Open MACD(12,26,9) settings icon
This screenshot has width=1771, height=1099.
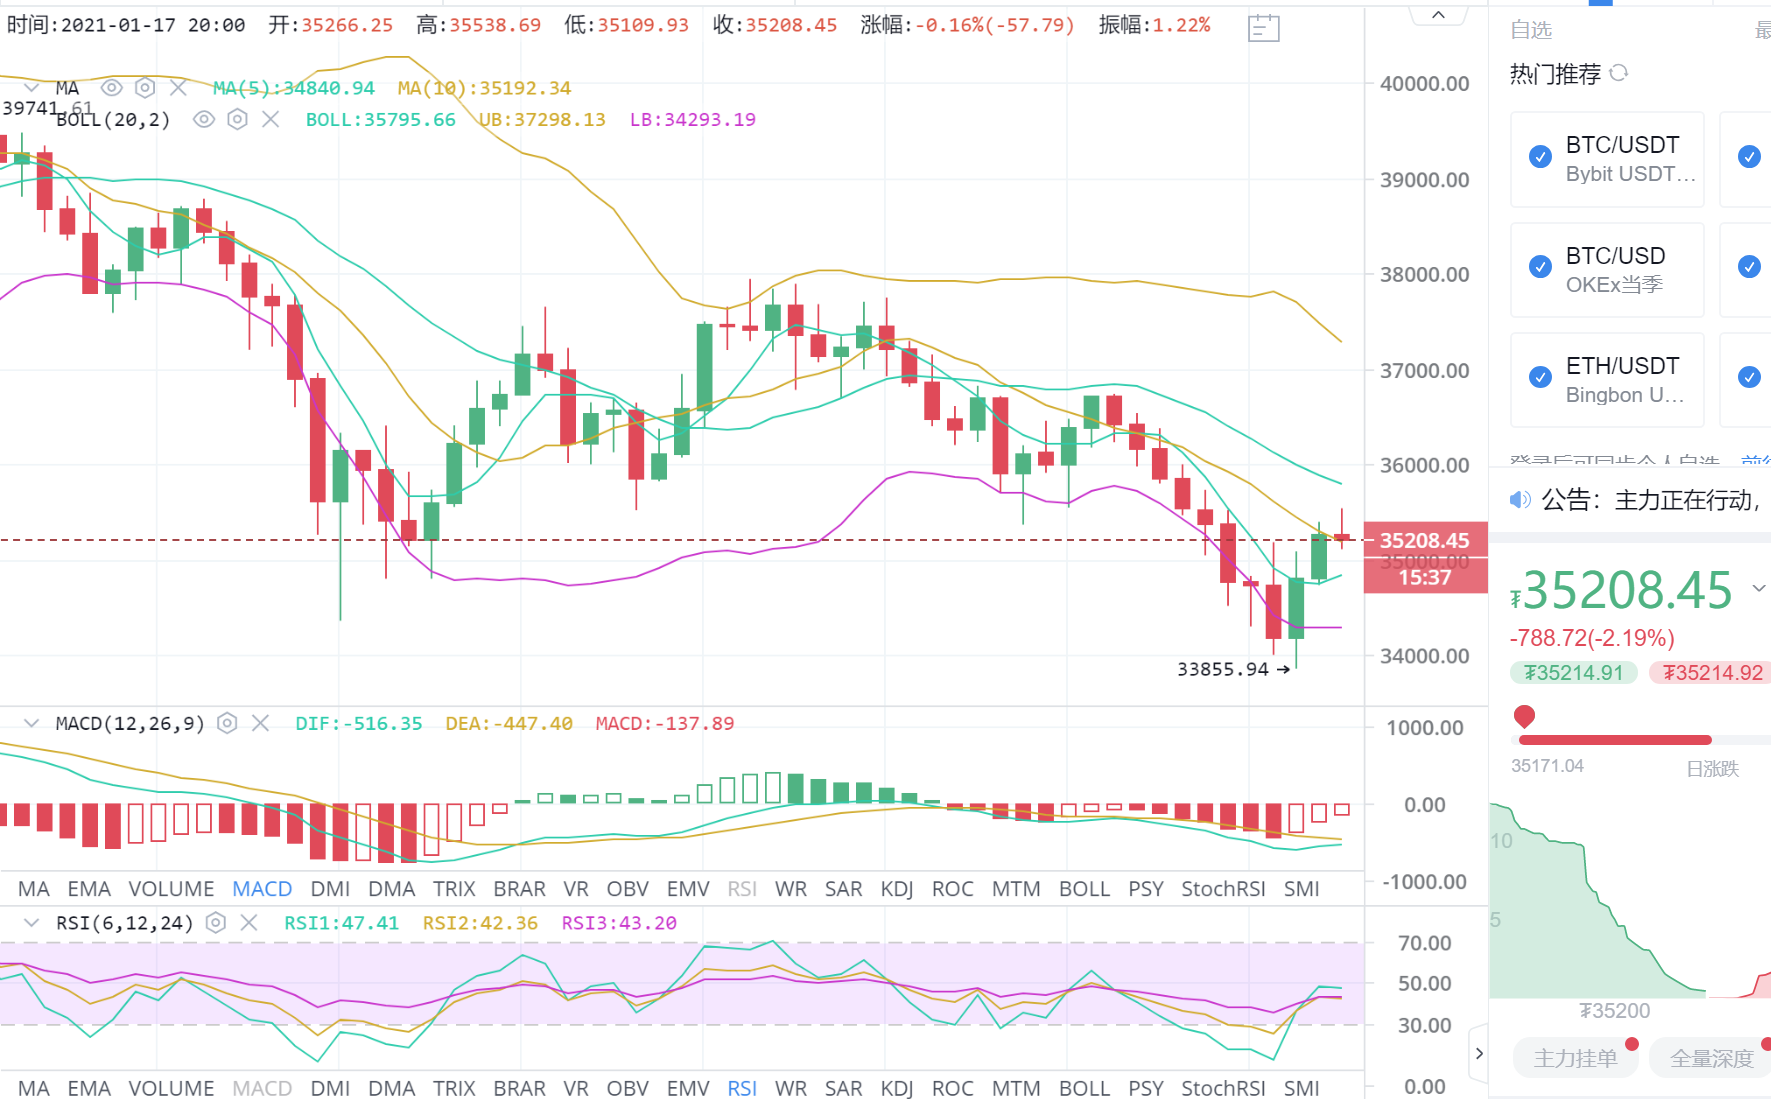point(227,723)
